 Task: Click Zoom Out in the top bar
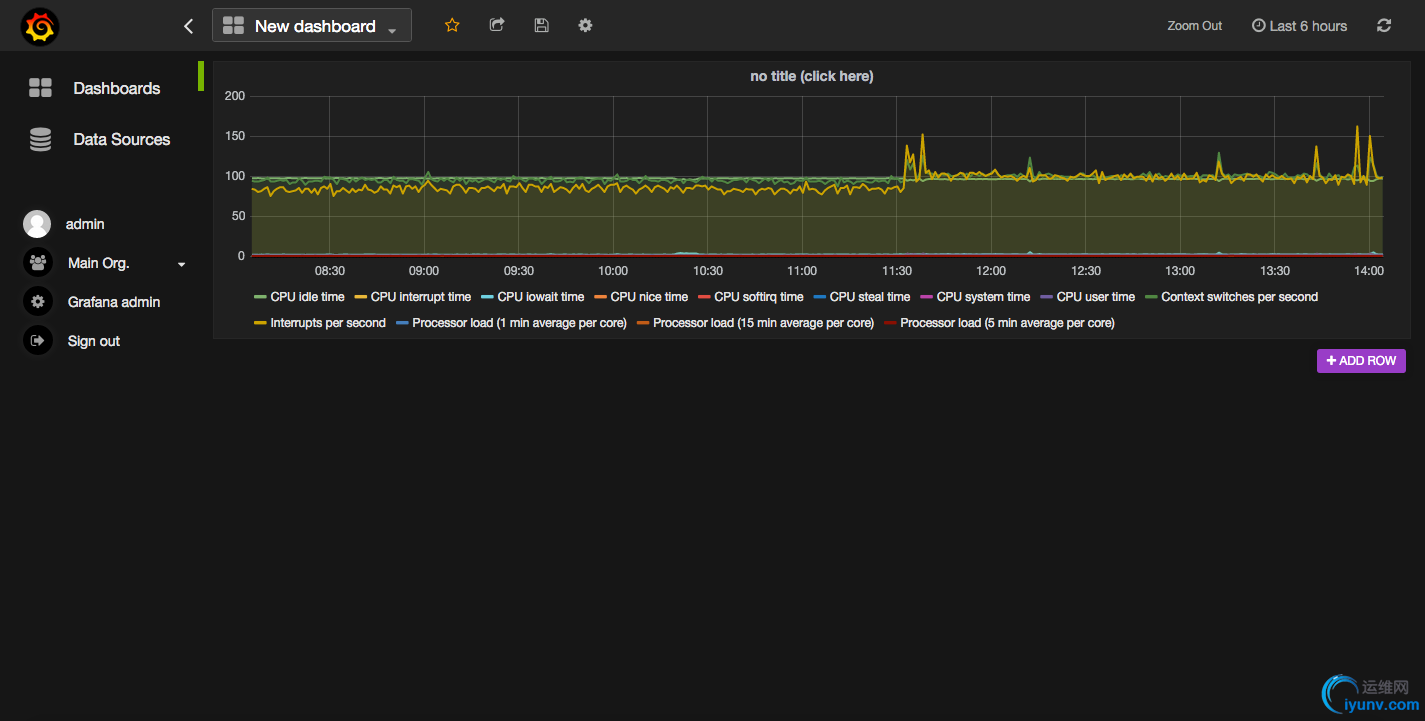coord(1194,26)
